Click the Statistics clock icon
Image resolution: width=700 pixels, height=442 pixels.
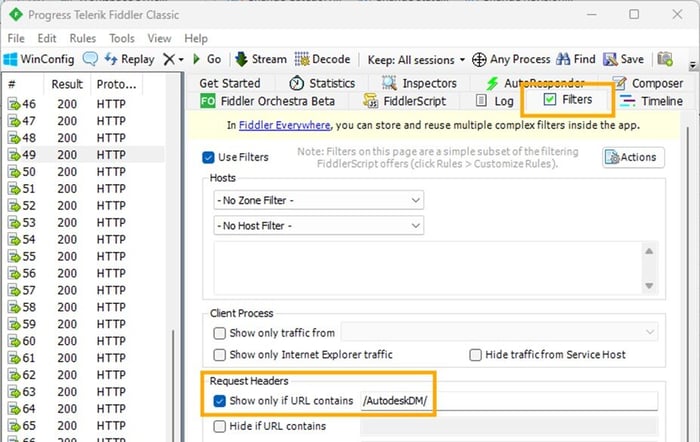296,83
